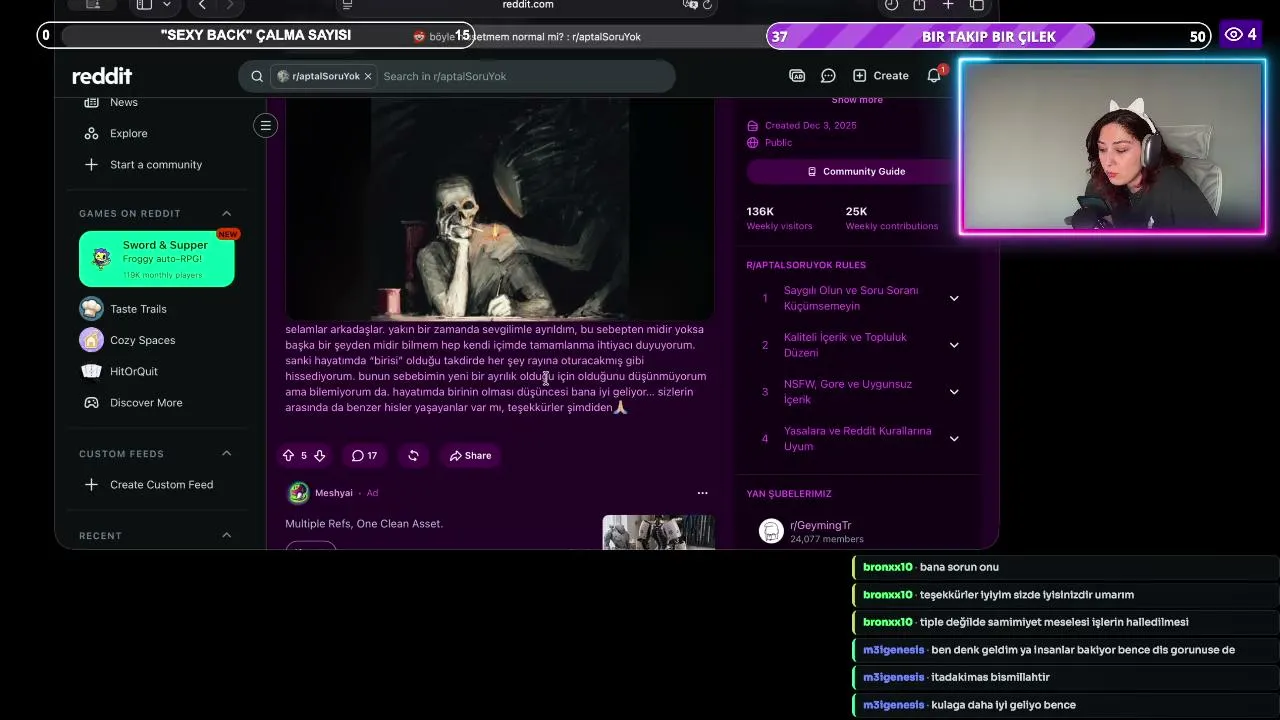Open the Reddit advertise icon
This screenshot has height=720, width=1280.
(797, 76)
